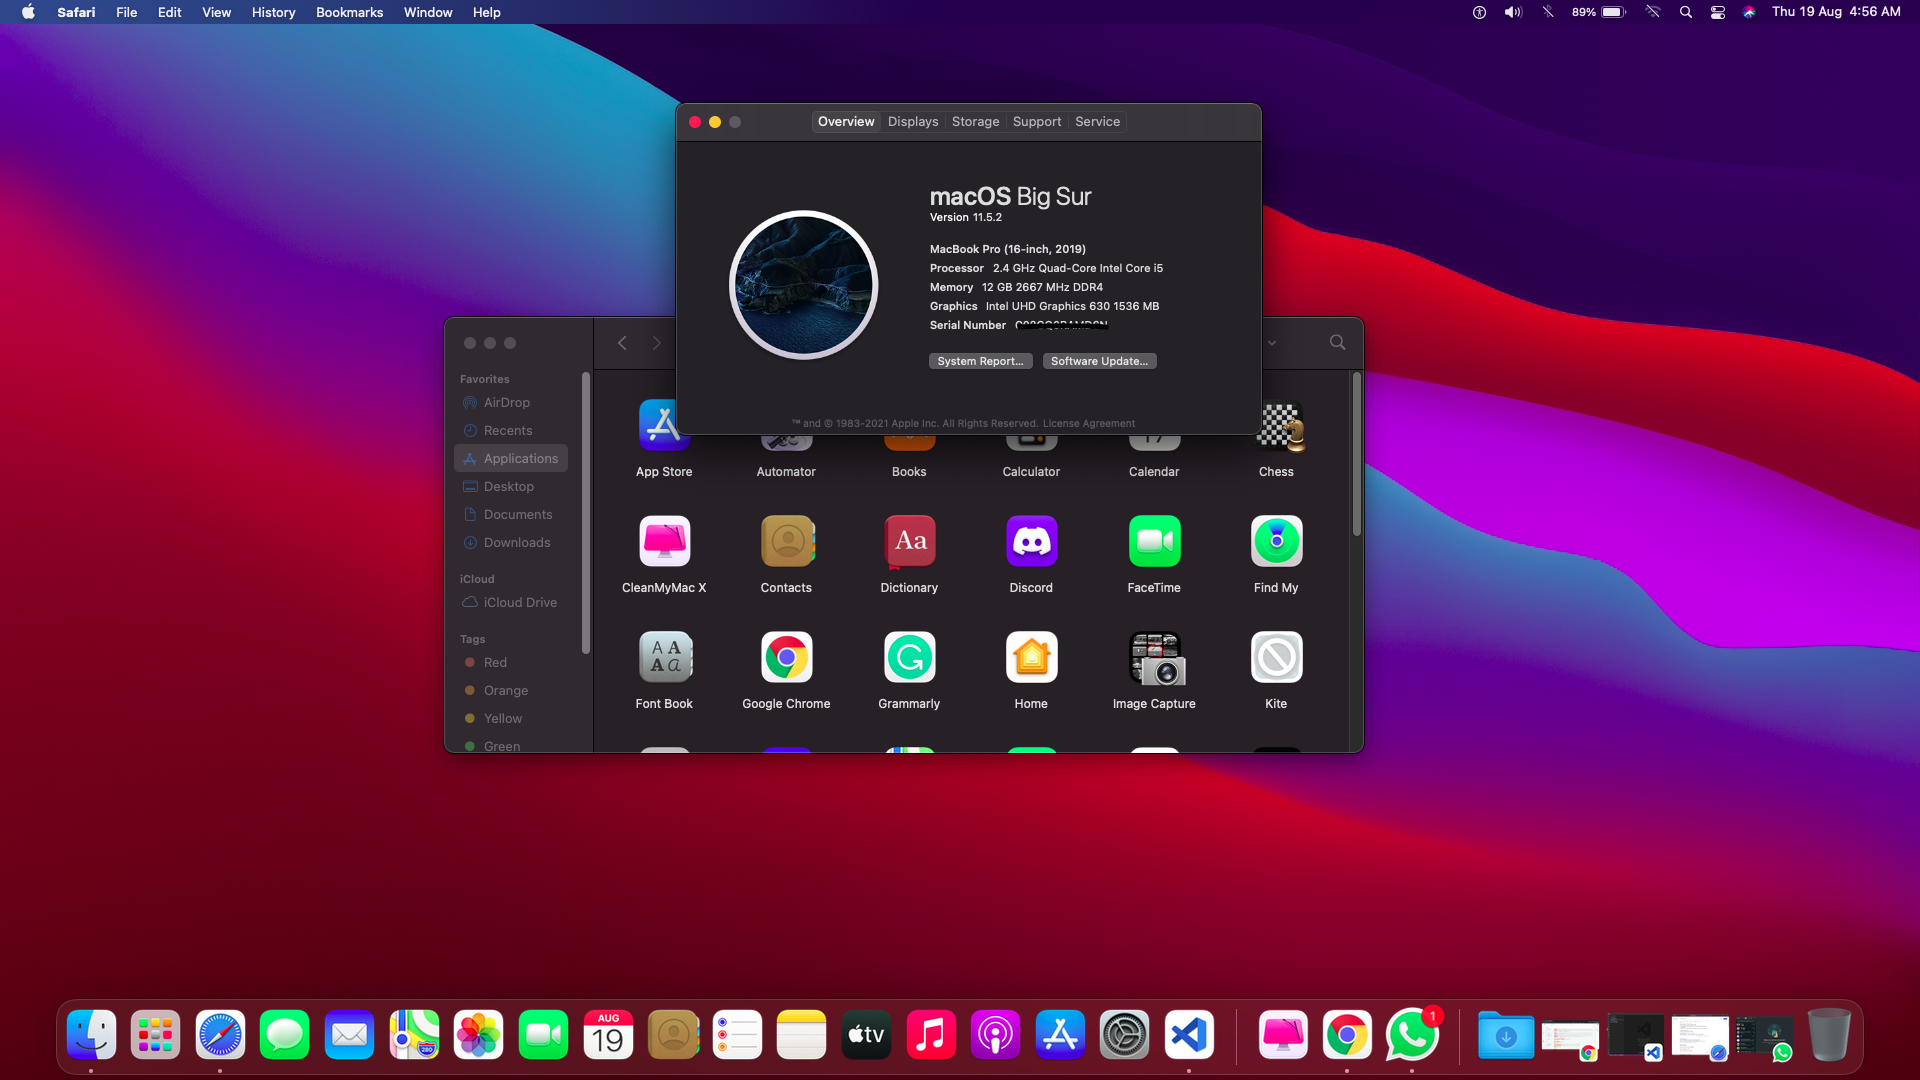Click the Bluetooth menu bar icon
Image resolution: width=1920 pixels, height=1080 pixels.
[1548, 12]
